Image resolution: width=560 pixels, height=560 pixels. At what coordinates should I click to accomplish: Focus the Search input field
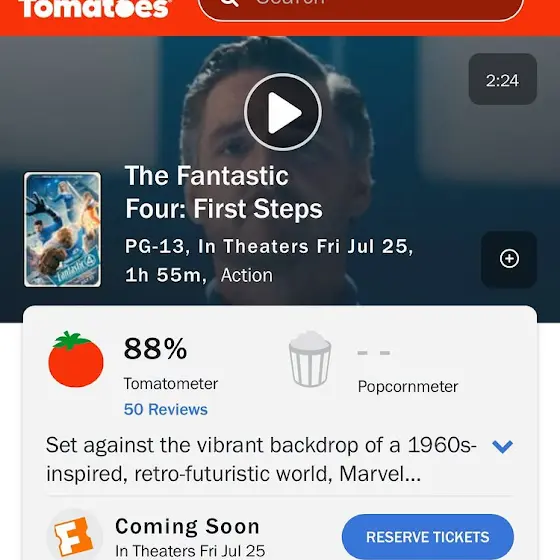361,9
